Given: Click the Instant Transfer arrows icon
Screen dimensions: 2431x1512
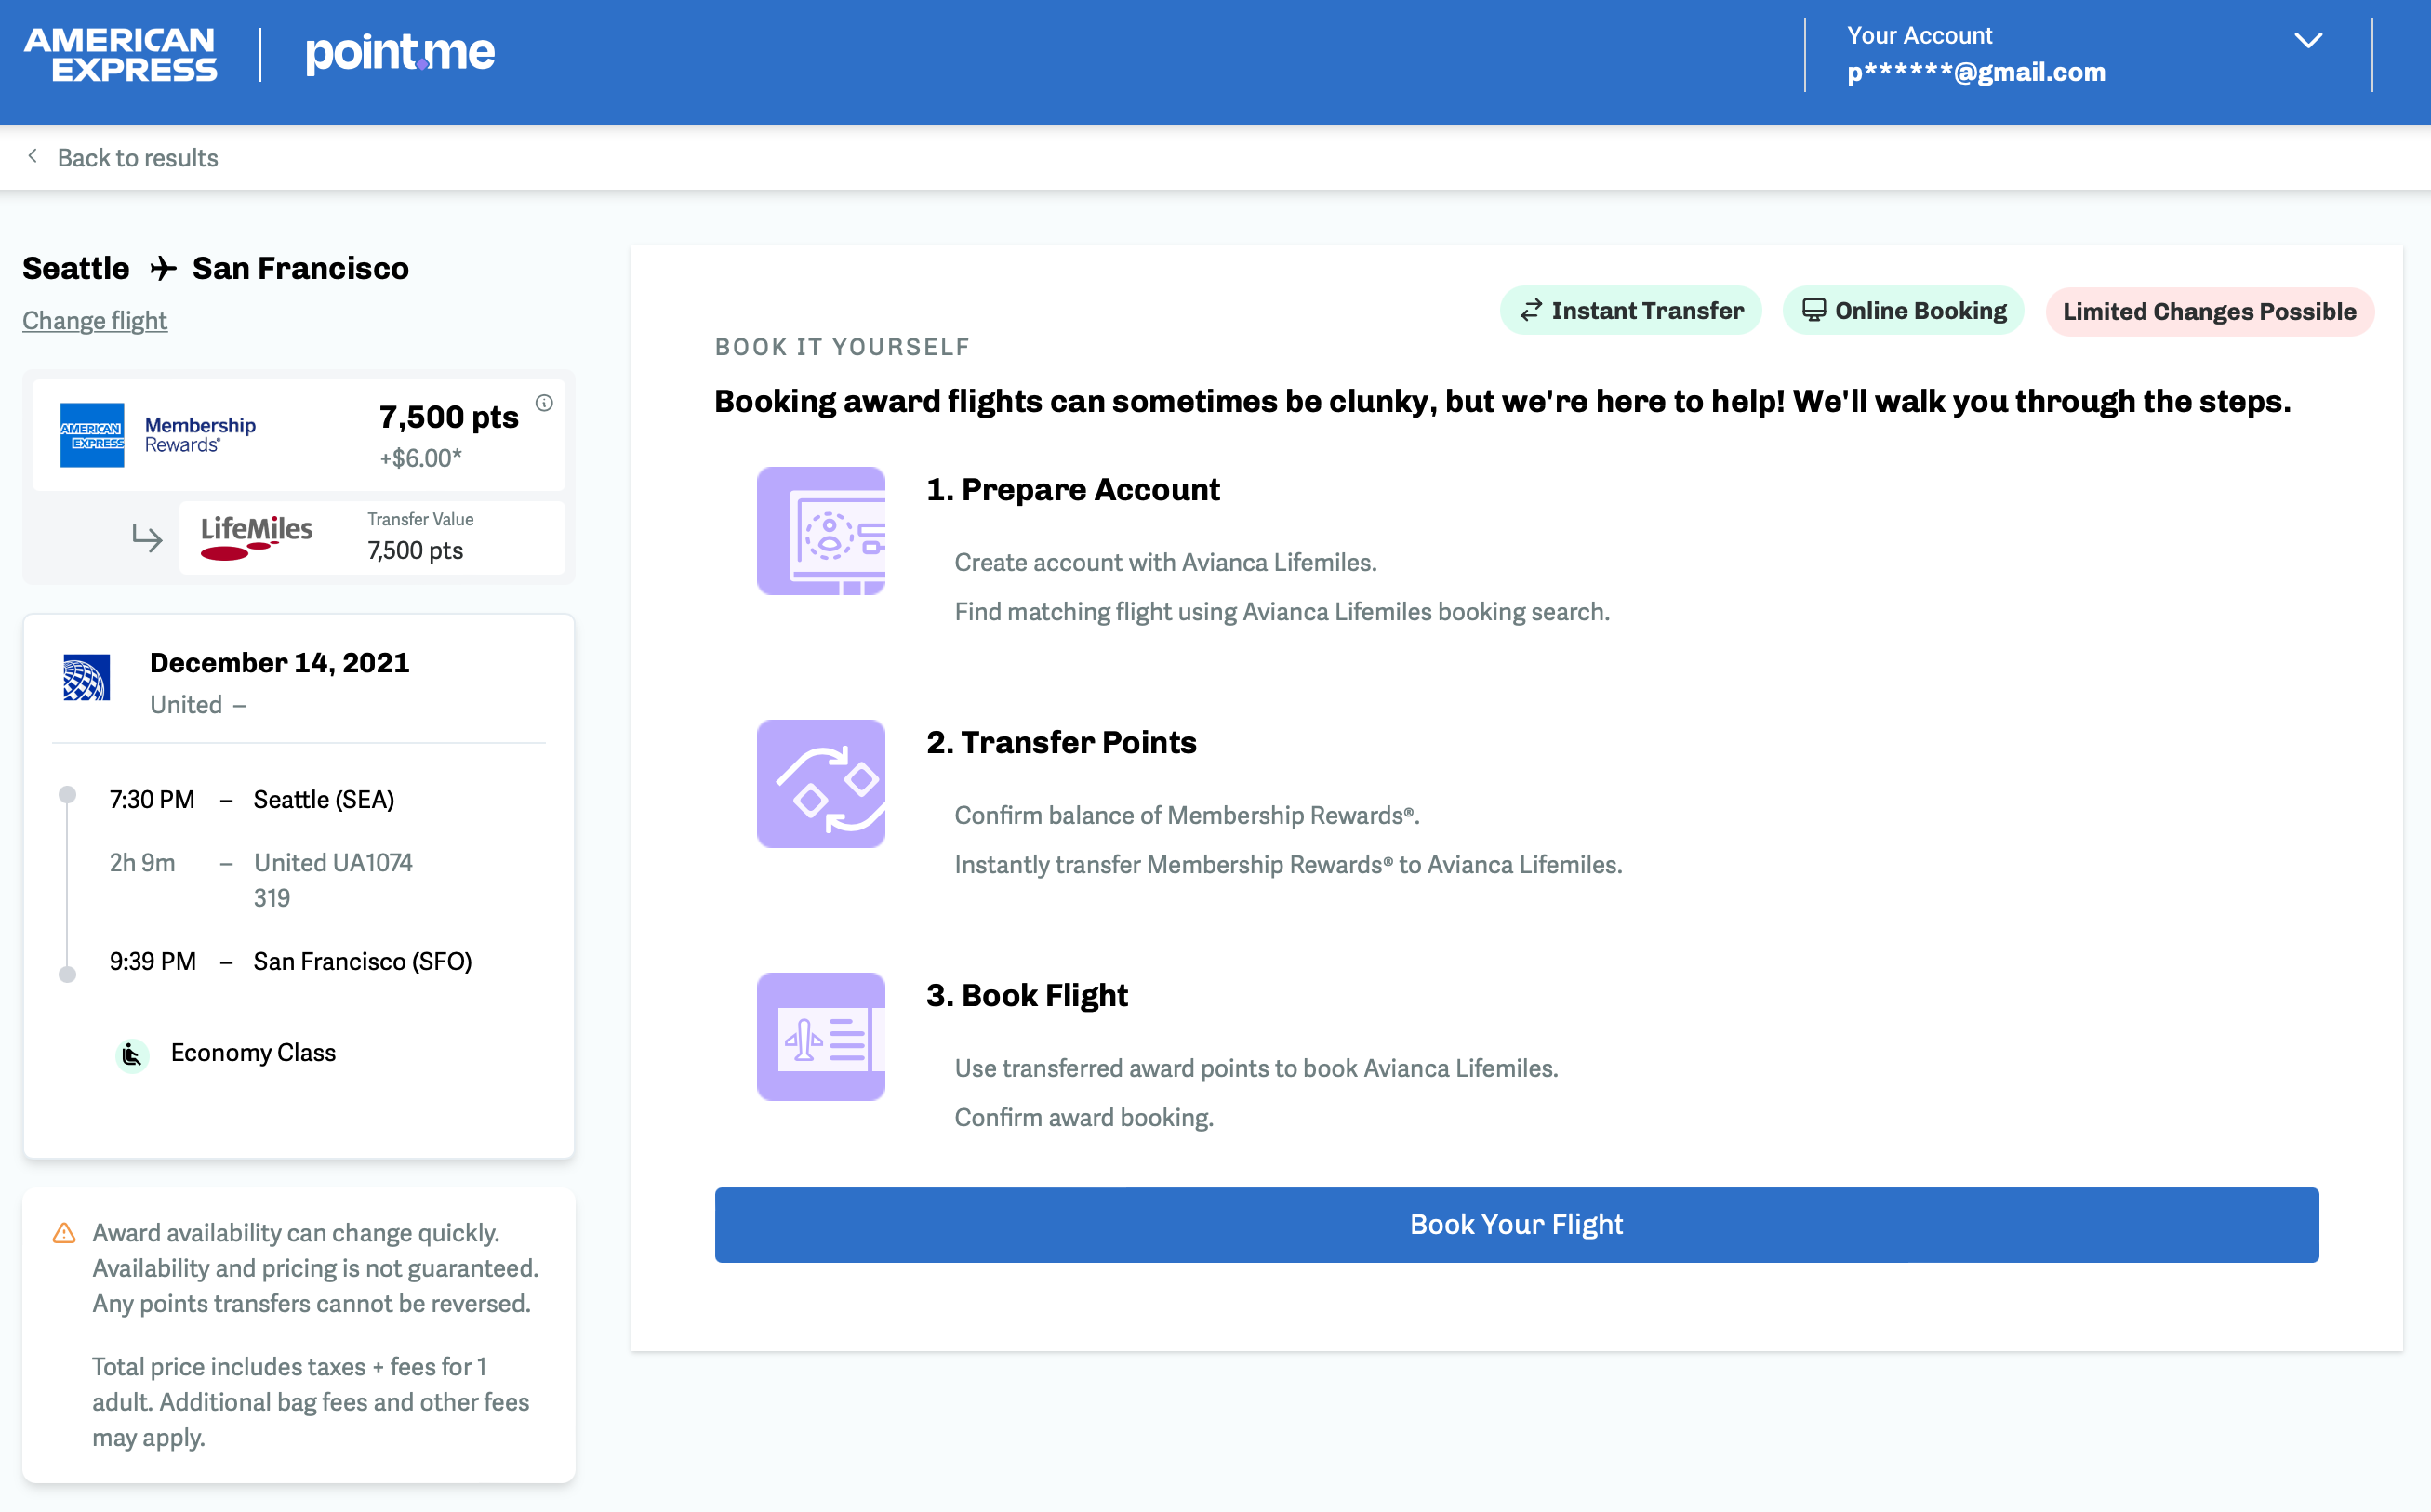Looking at the screenshot, I should tap(1531, 311).
